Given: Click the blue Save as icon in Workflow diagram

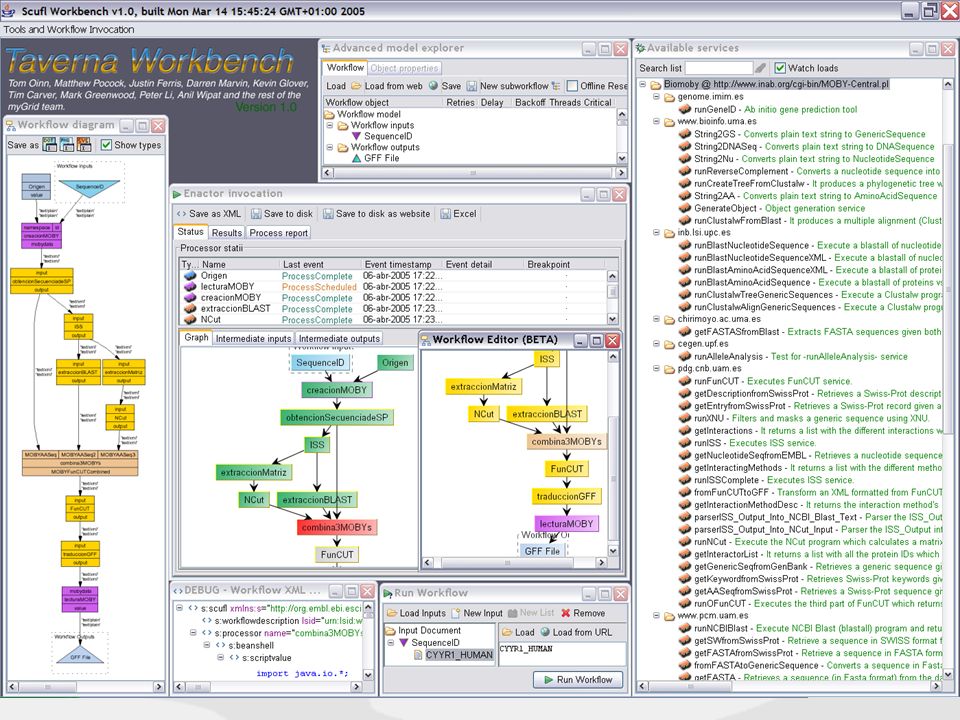Looking at the screenshot, I should click(67, 144).
